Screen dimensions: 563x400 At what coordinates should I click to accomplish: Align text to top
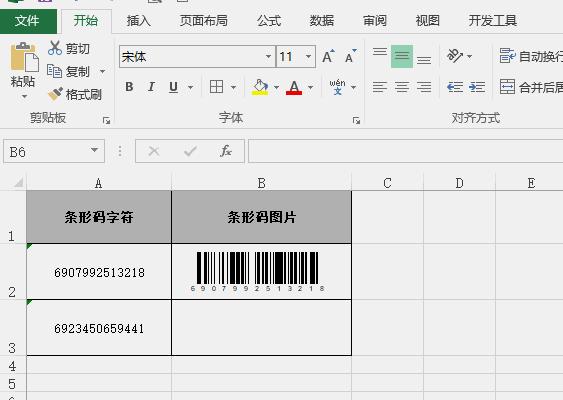click(x=380, y=52)
